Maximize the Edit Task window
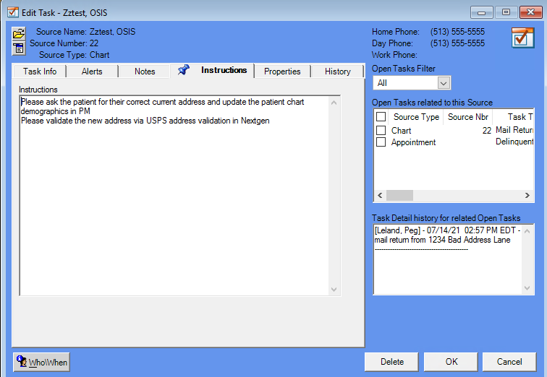 (506, 13)
